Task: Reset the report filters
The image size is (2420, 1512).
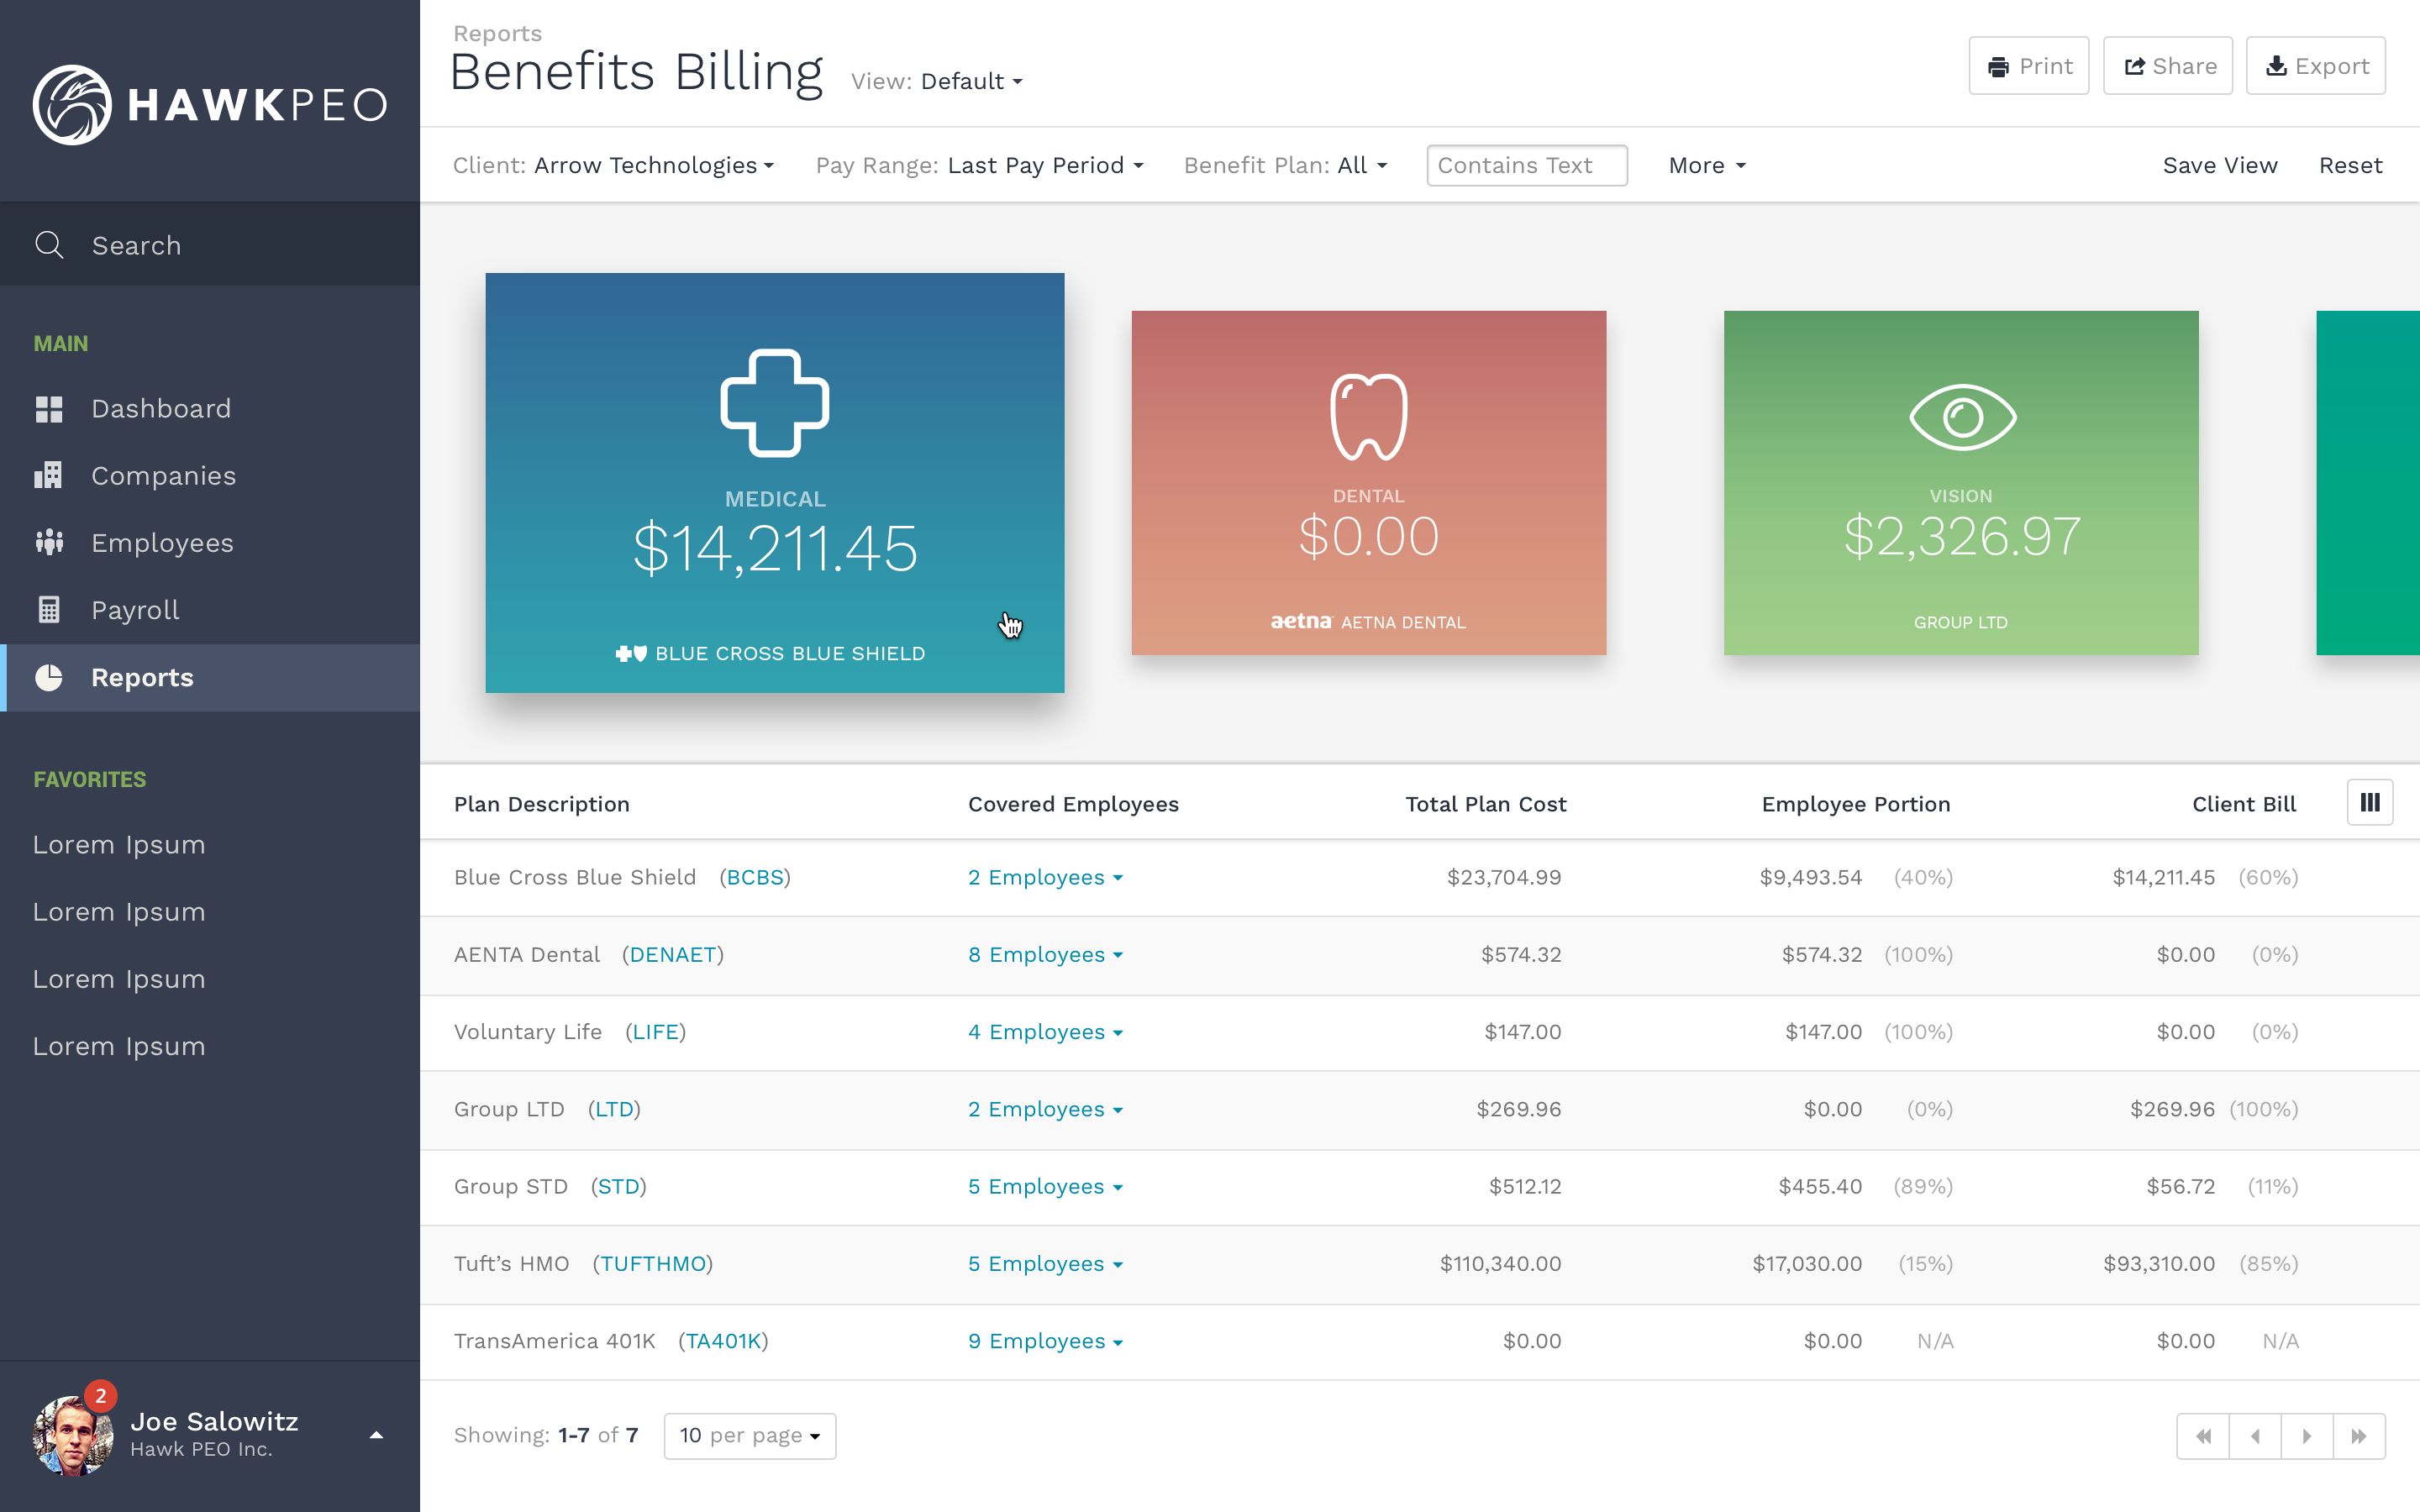Action: tap(2350, 165)
